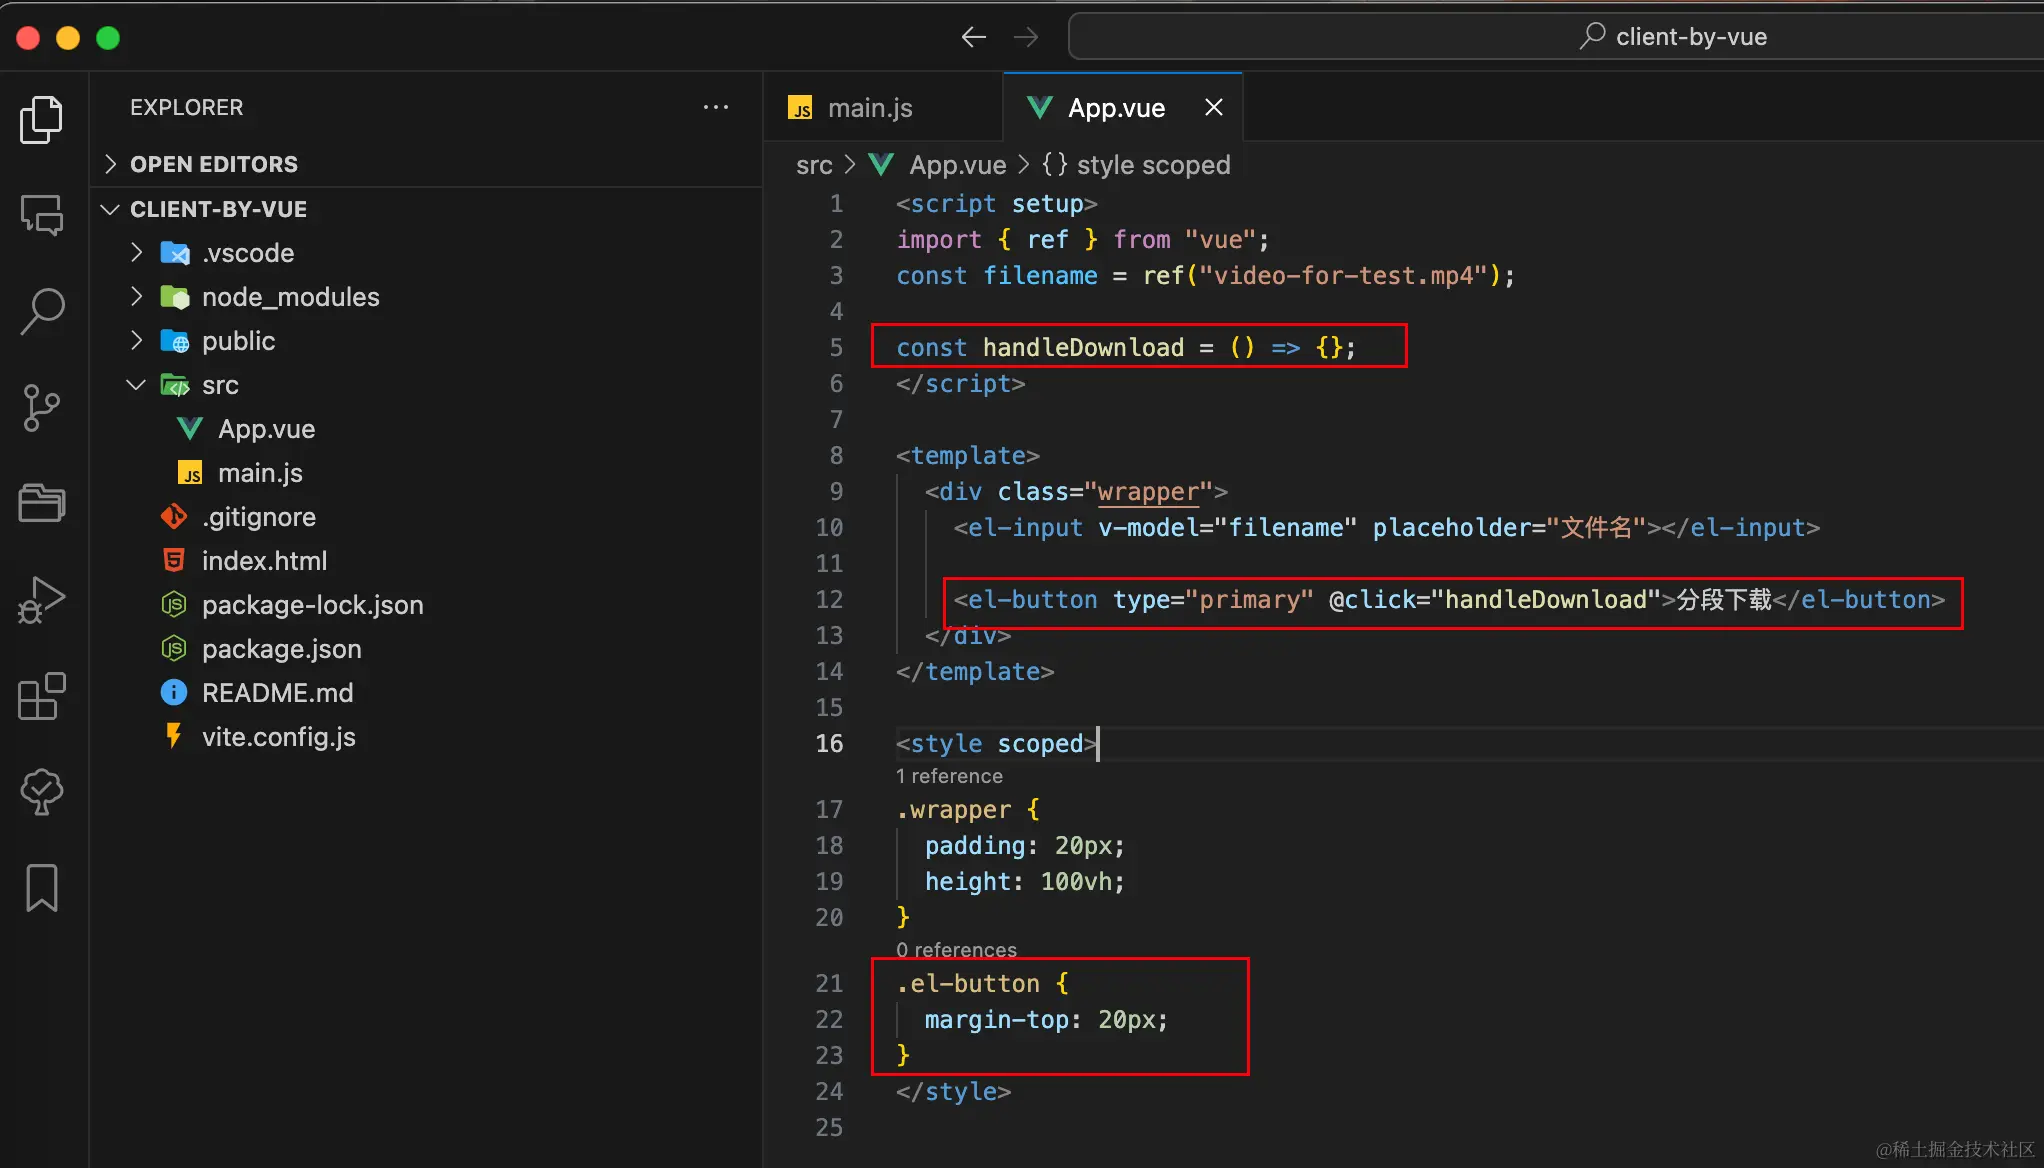Click the info icon beside README.md

click(x=174, y=693)
